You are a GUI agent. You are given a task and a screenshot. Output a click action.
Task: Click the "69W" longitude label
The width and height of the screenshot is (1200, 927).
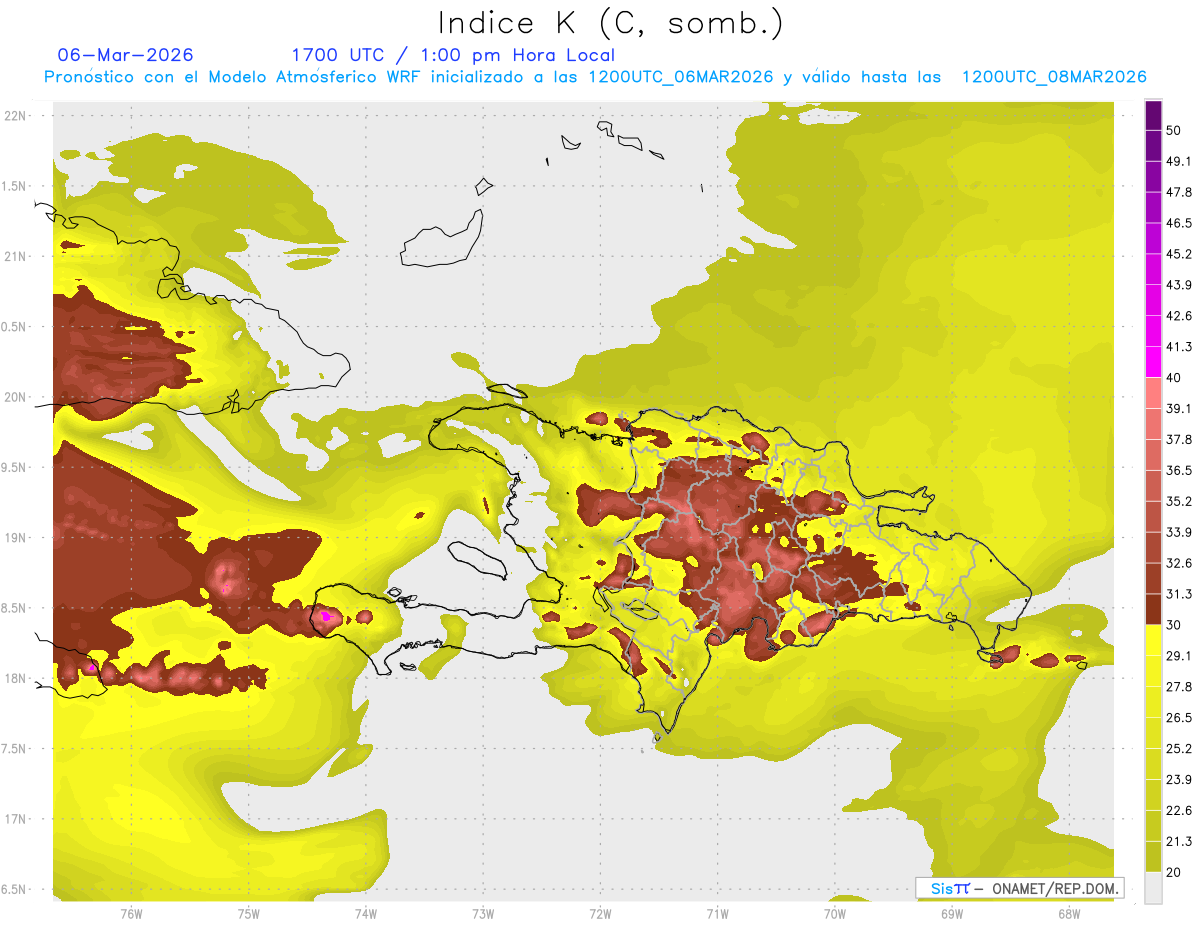[952, 913]
